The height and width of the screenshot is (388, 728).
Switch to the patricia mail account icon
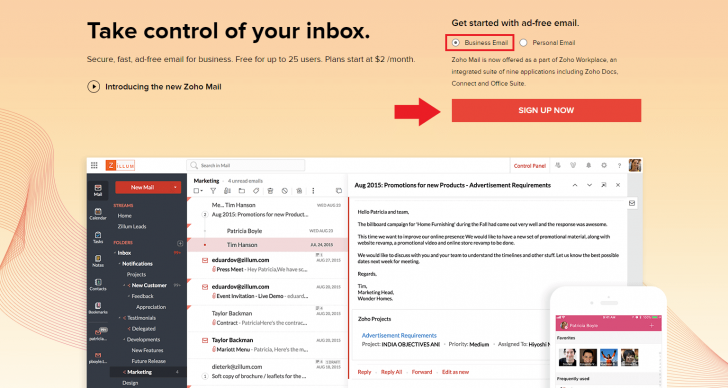coord(98,334)
